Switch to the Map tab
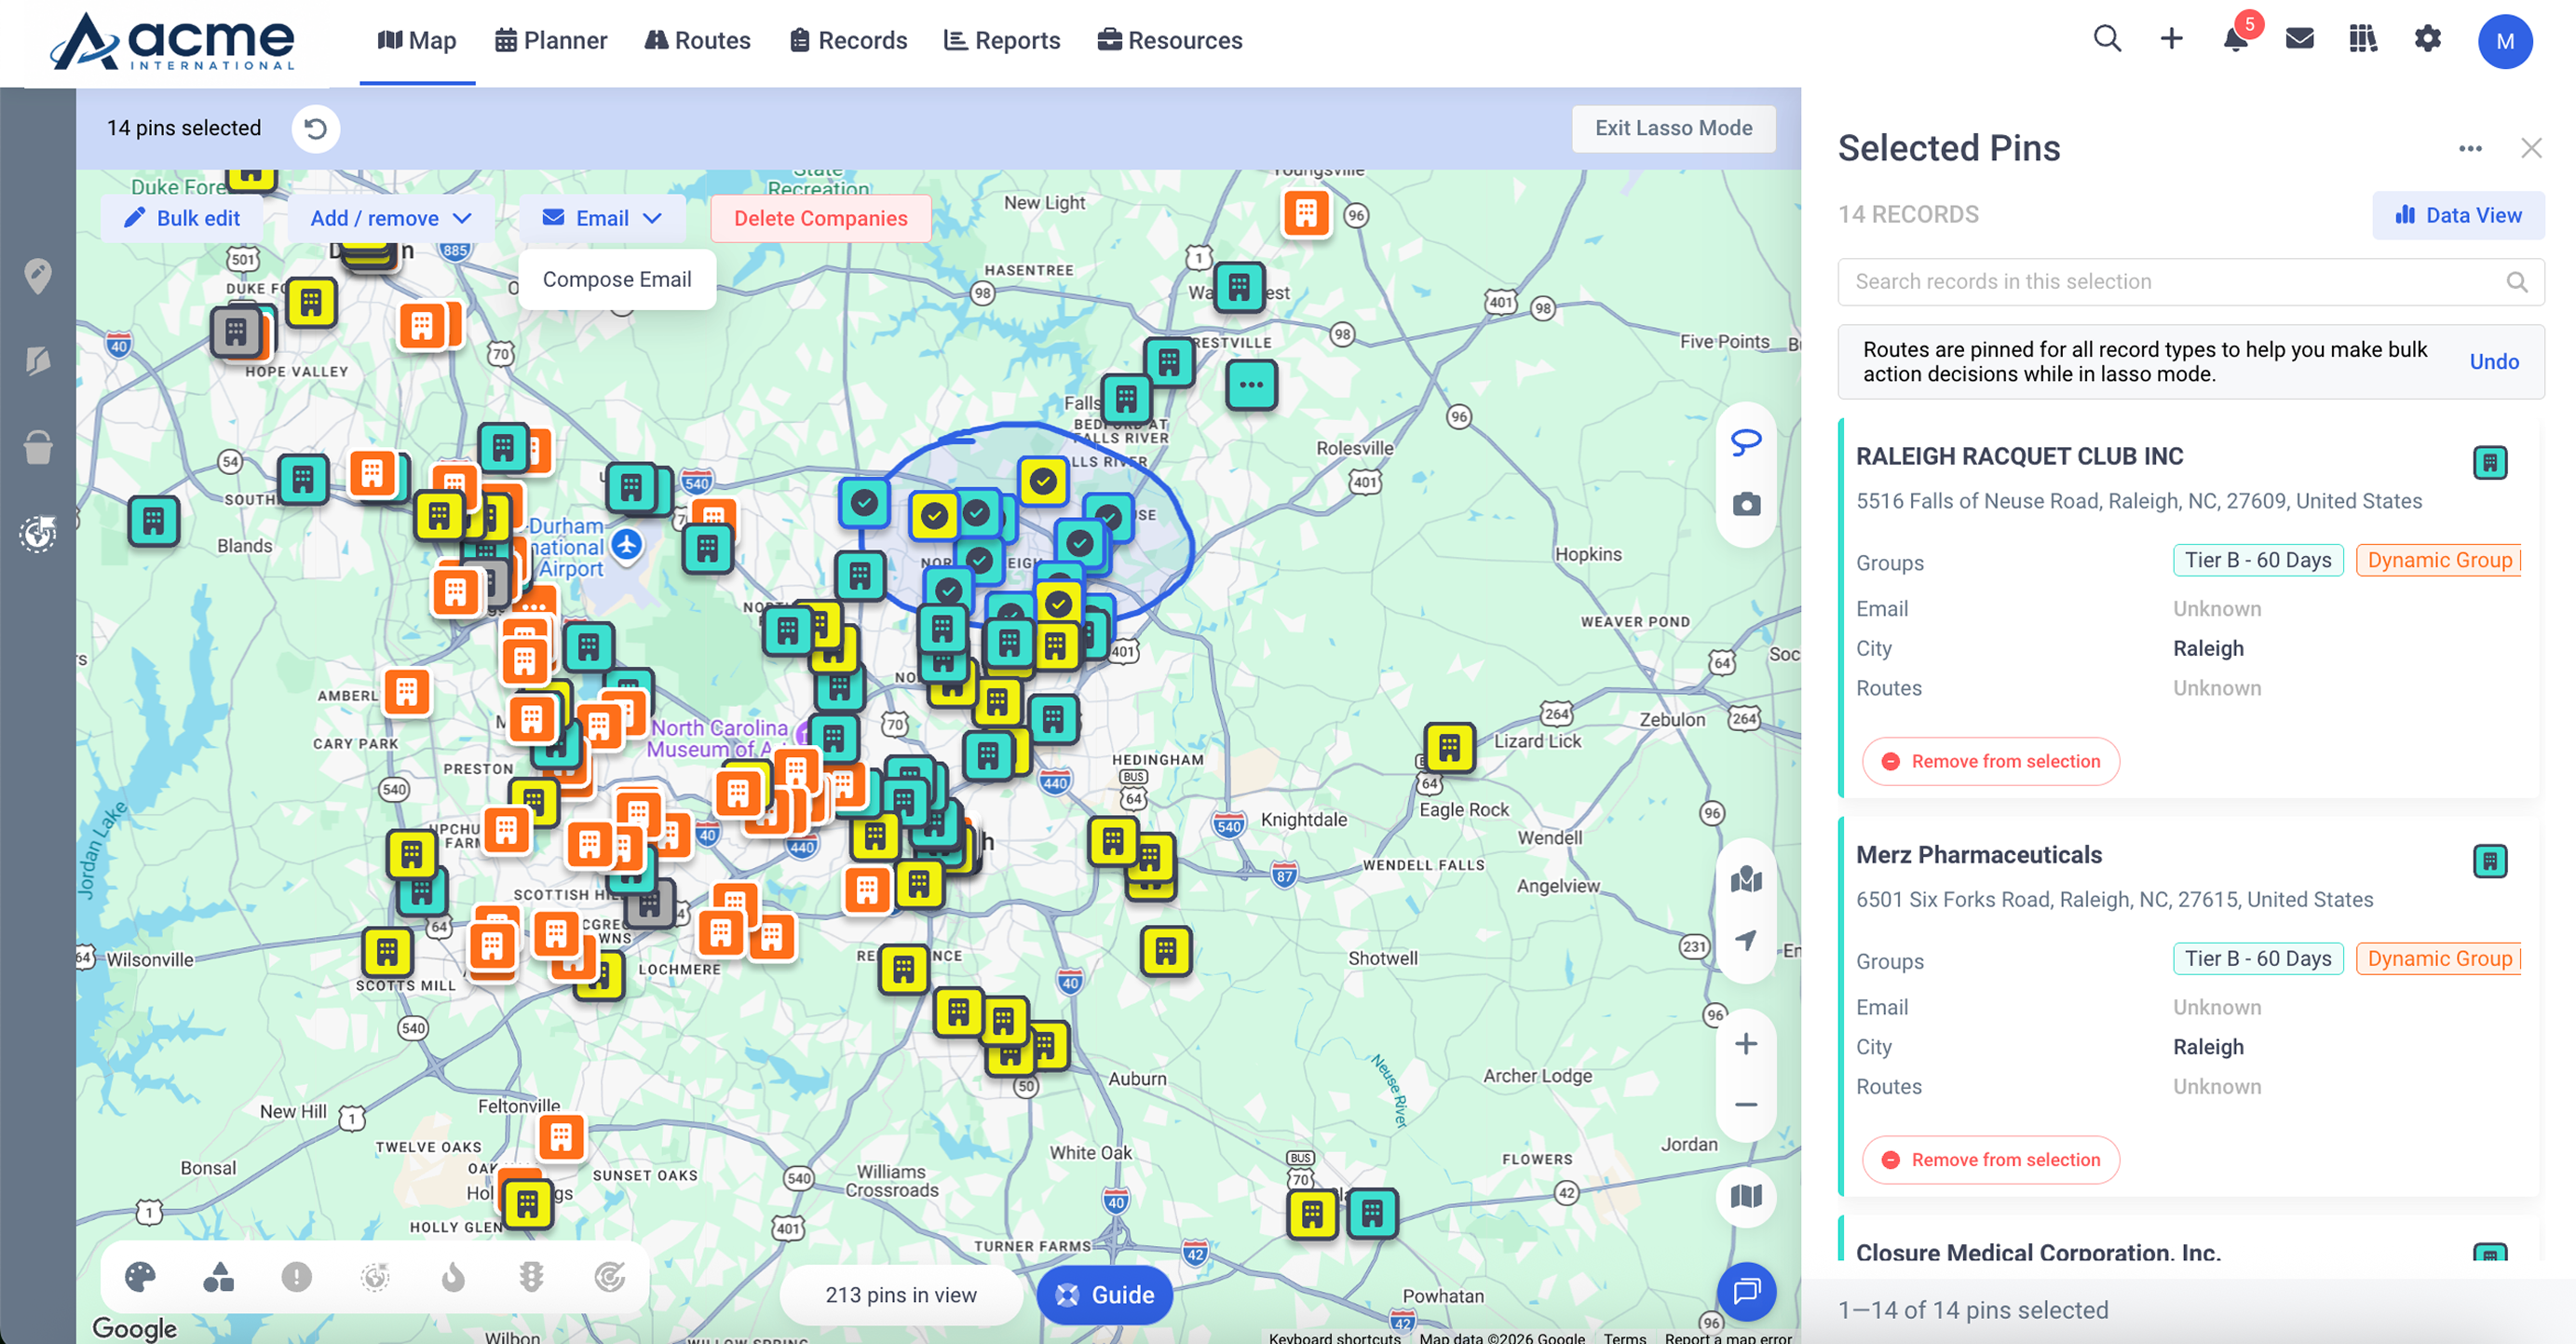This screenshot has width=2576, height=1344. [x=417, y=40]
